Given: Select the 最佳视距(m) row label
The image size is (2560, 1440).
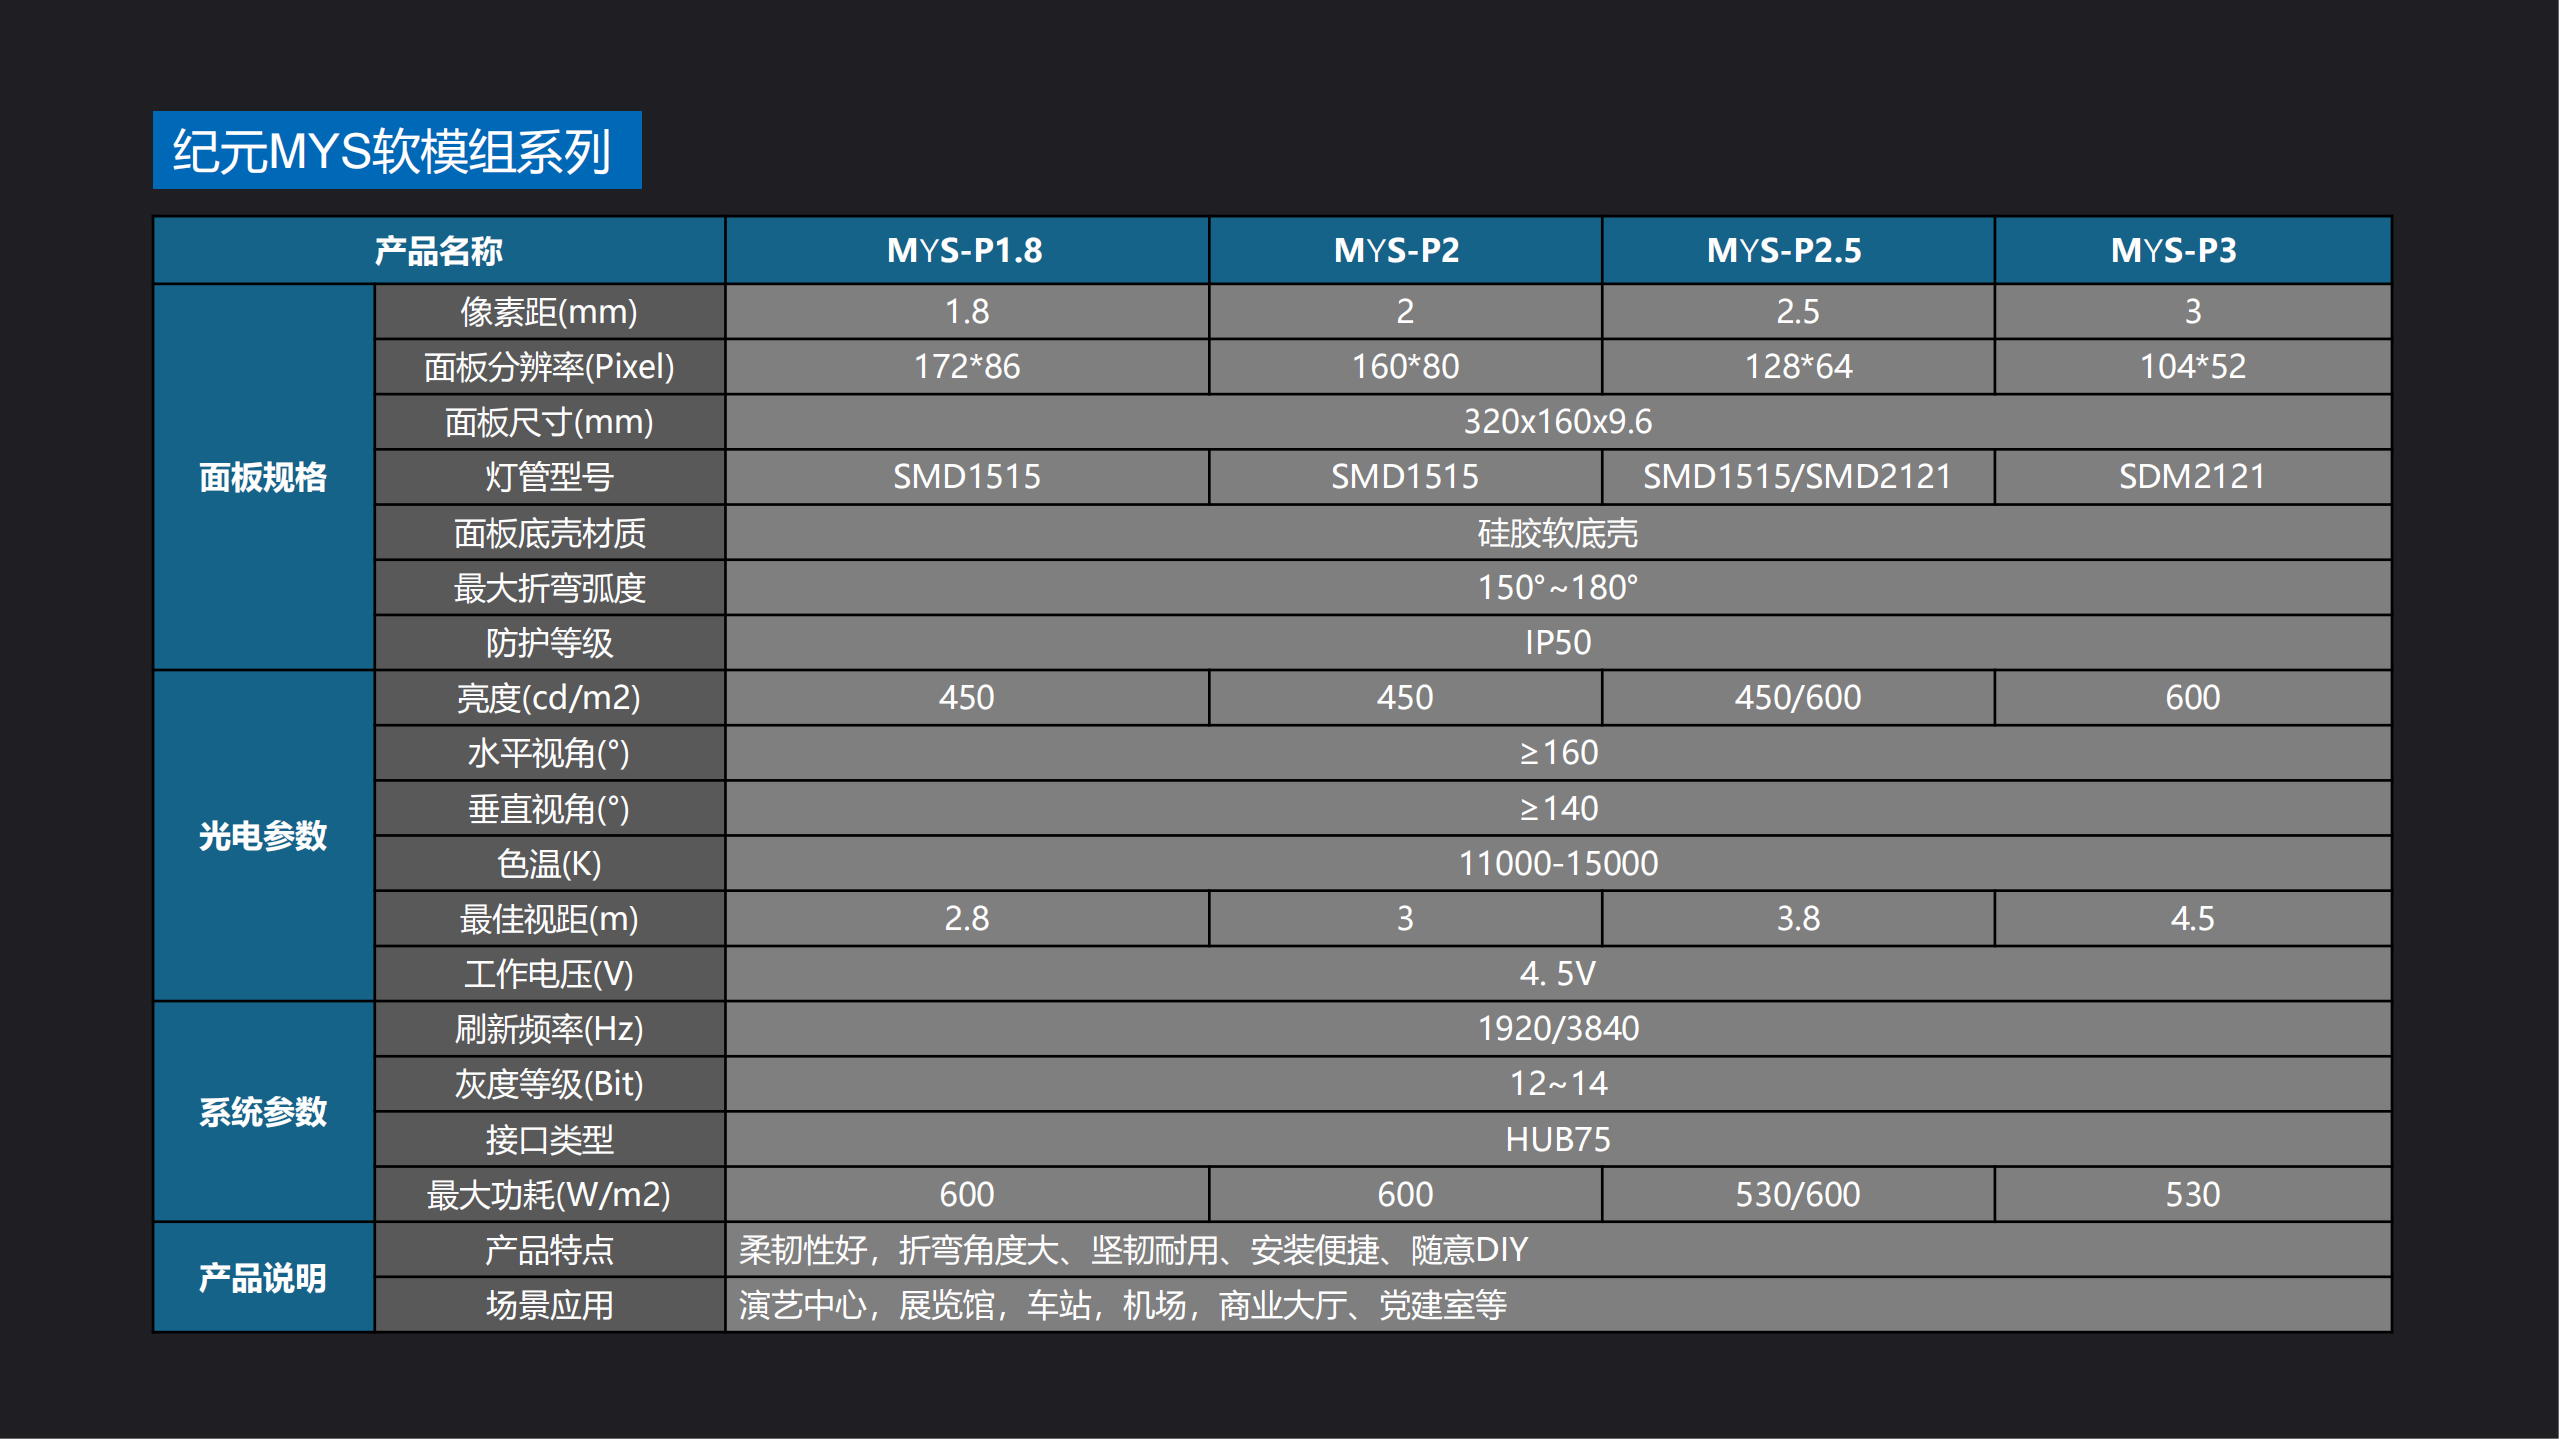Looking at the screenshot, I should pyautogui.click(x=549, y=919).
